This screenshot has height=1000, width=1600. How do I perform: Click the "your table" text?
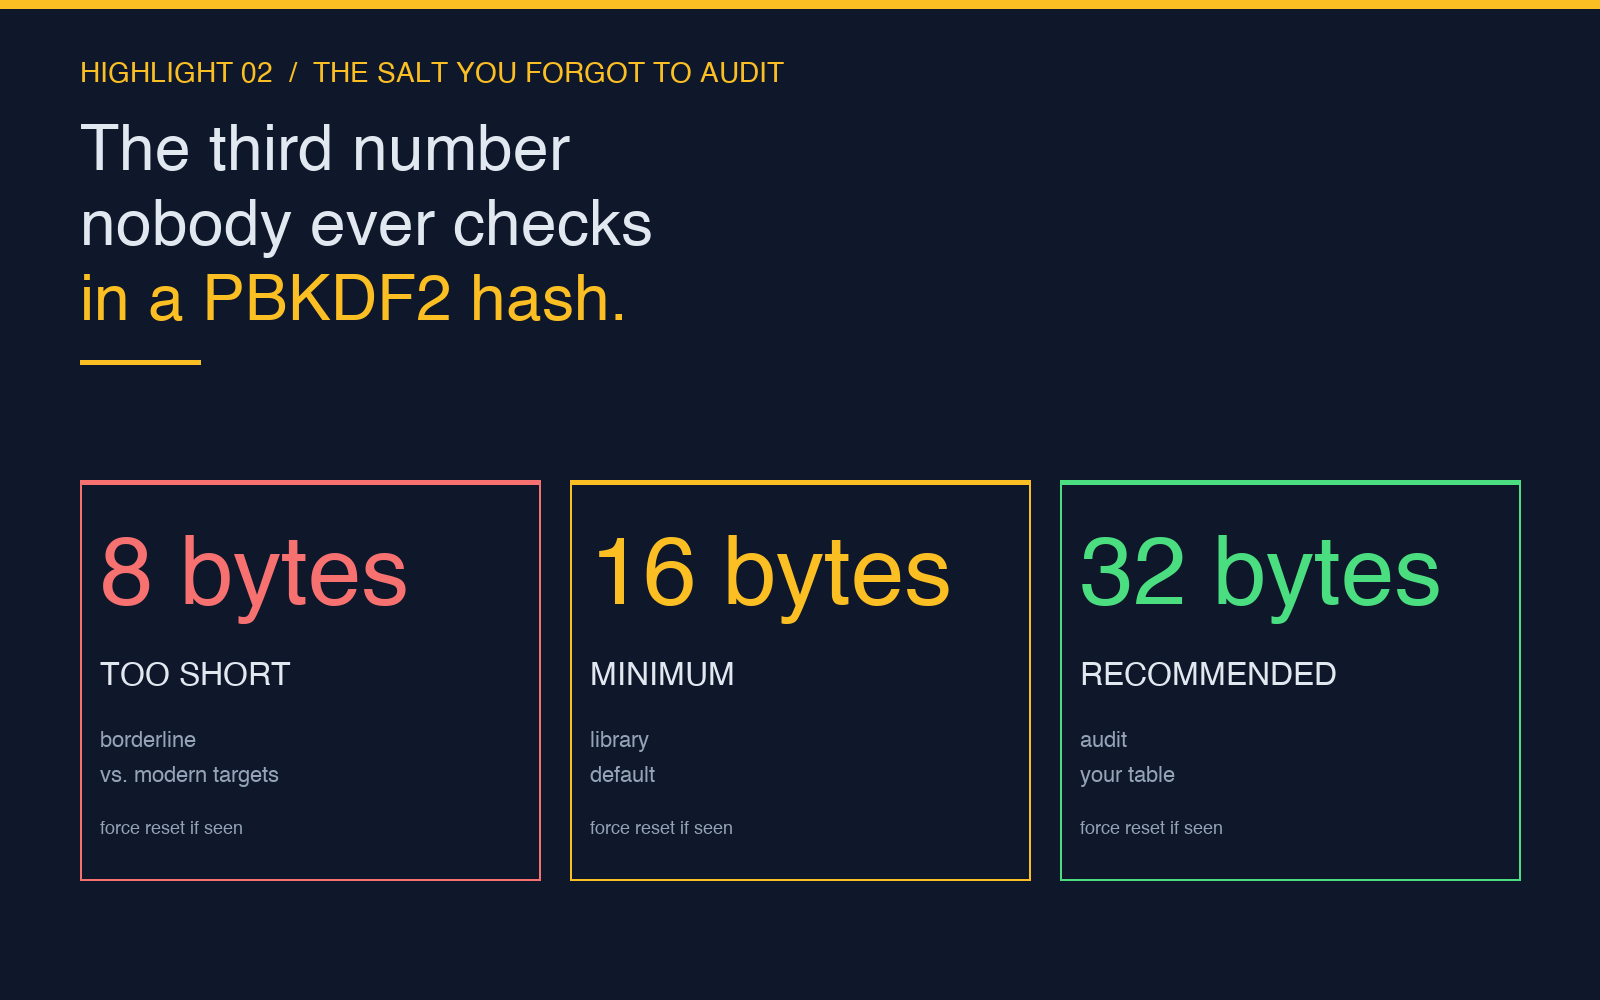coord(1127,775)
